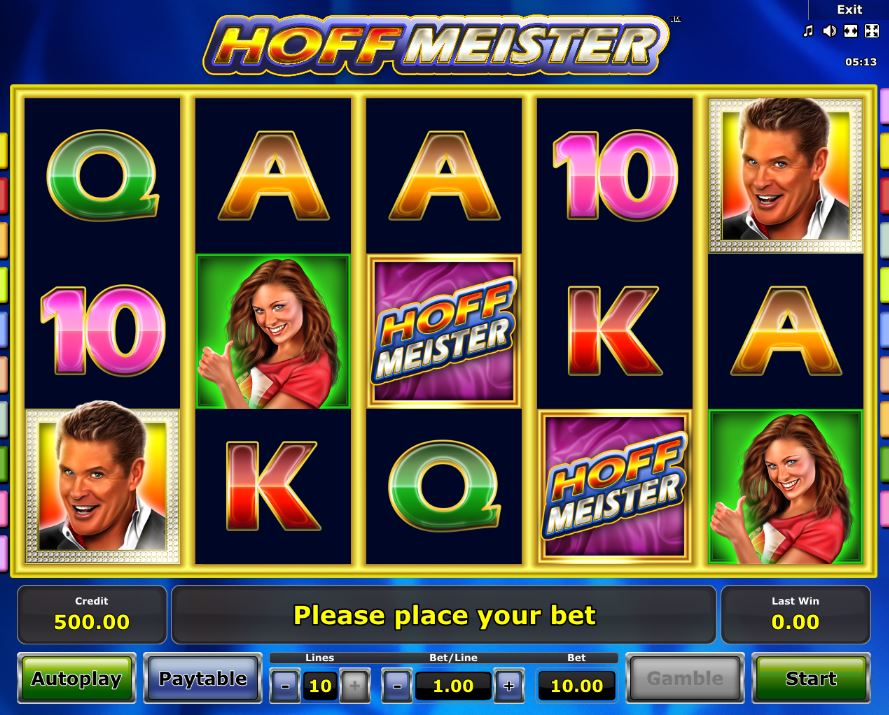This screenshot has height=715, width=889.
Task: Click the Hoffmeister logo symbol on middle reel
Action: 444,331
